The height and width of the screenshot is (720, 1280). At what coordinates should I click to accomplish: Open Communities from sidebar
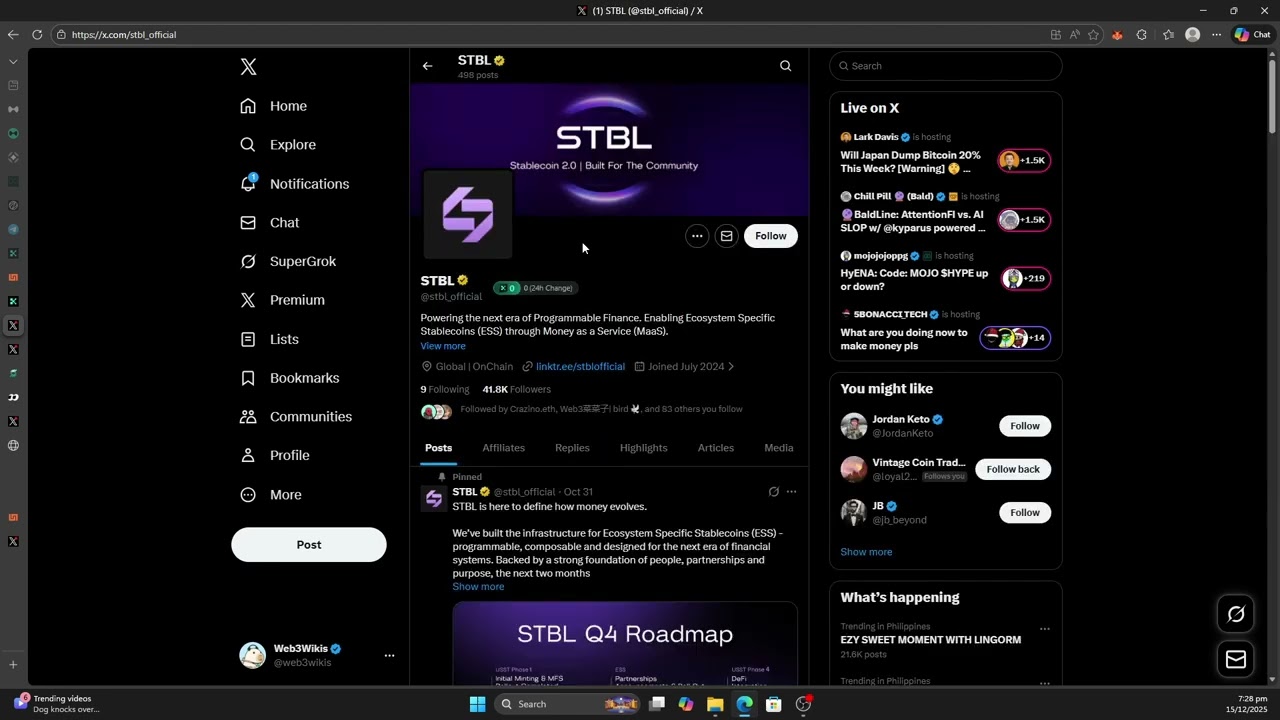(x=296, y=416)
